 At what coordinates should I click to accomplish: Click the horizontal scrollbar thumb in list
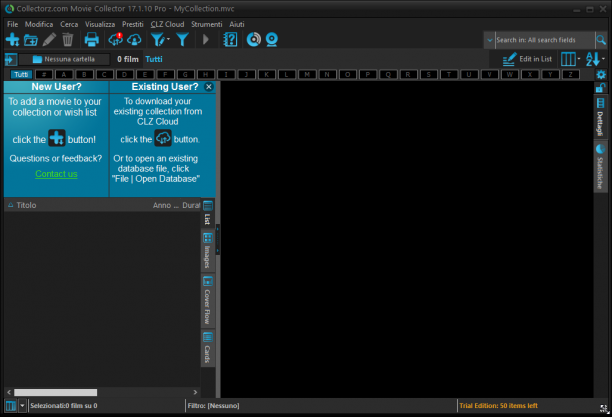click(55, 392)
